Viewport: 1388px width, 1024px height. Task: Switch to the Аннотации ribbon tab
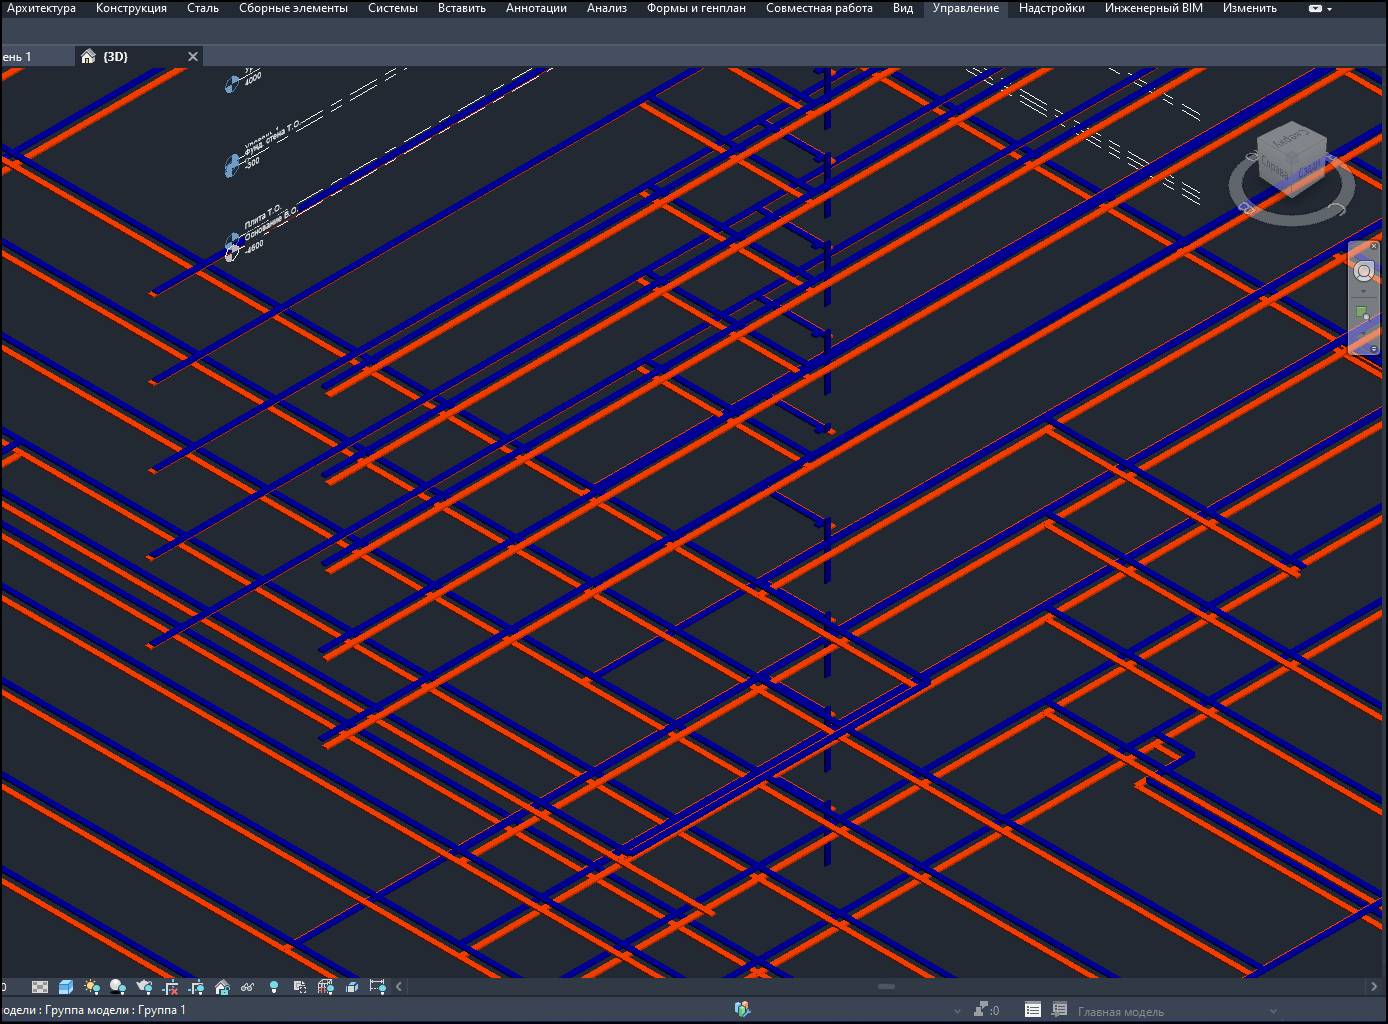536,8
